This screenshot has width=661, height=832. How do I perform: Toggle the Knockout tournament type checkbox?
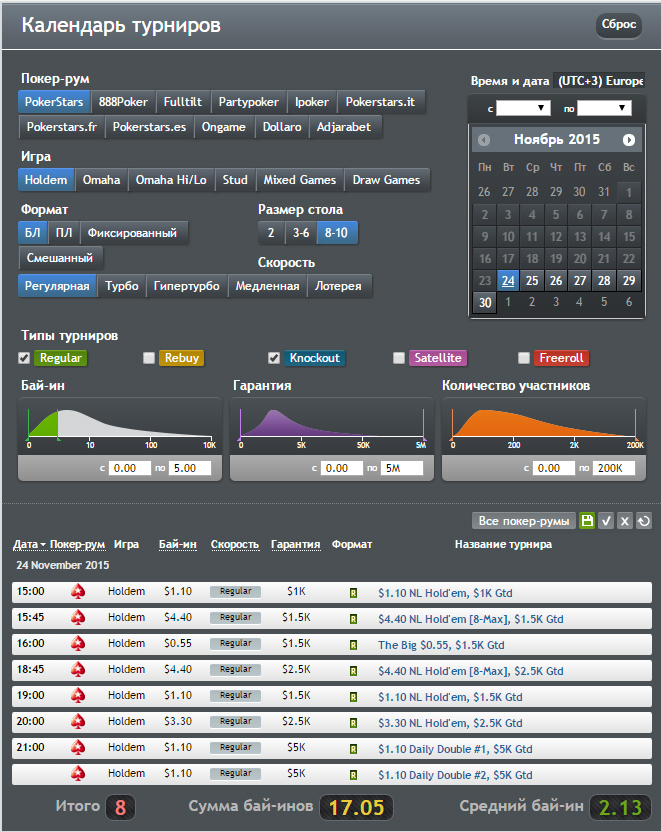(274, 358)
